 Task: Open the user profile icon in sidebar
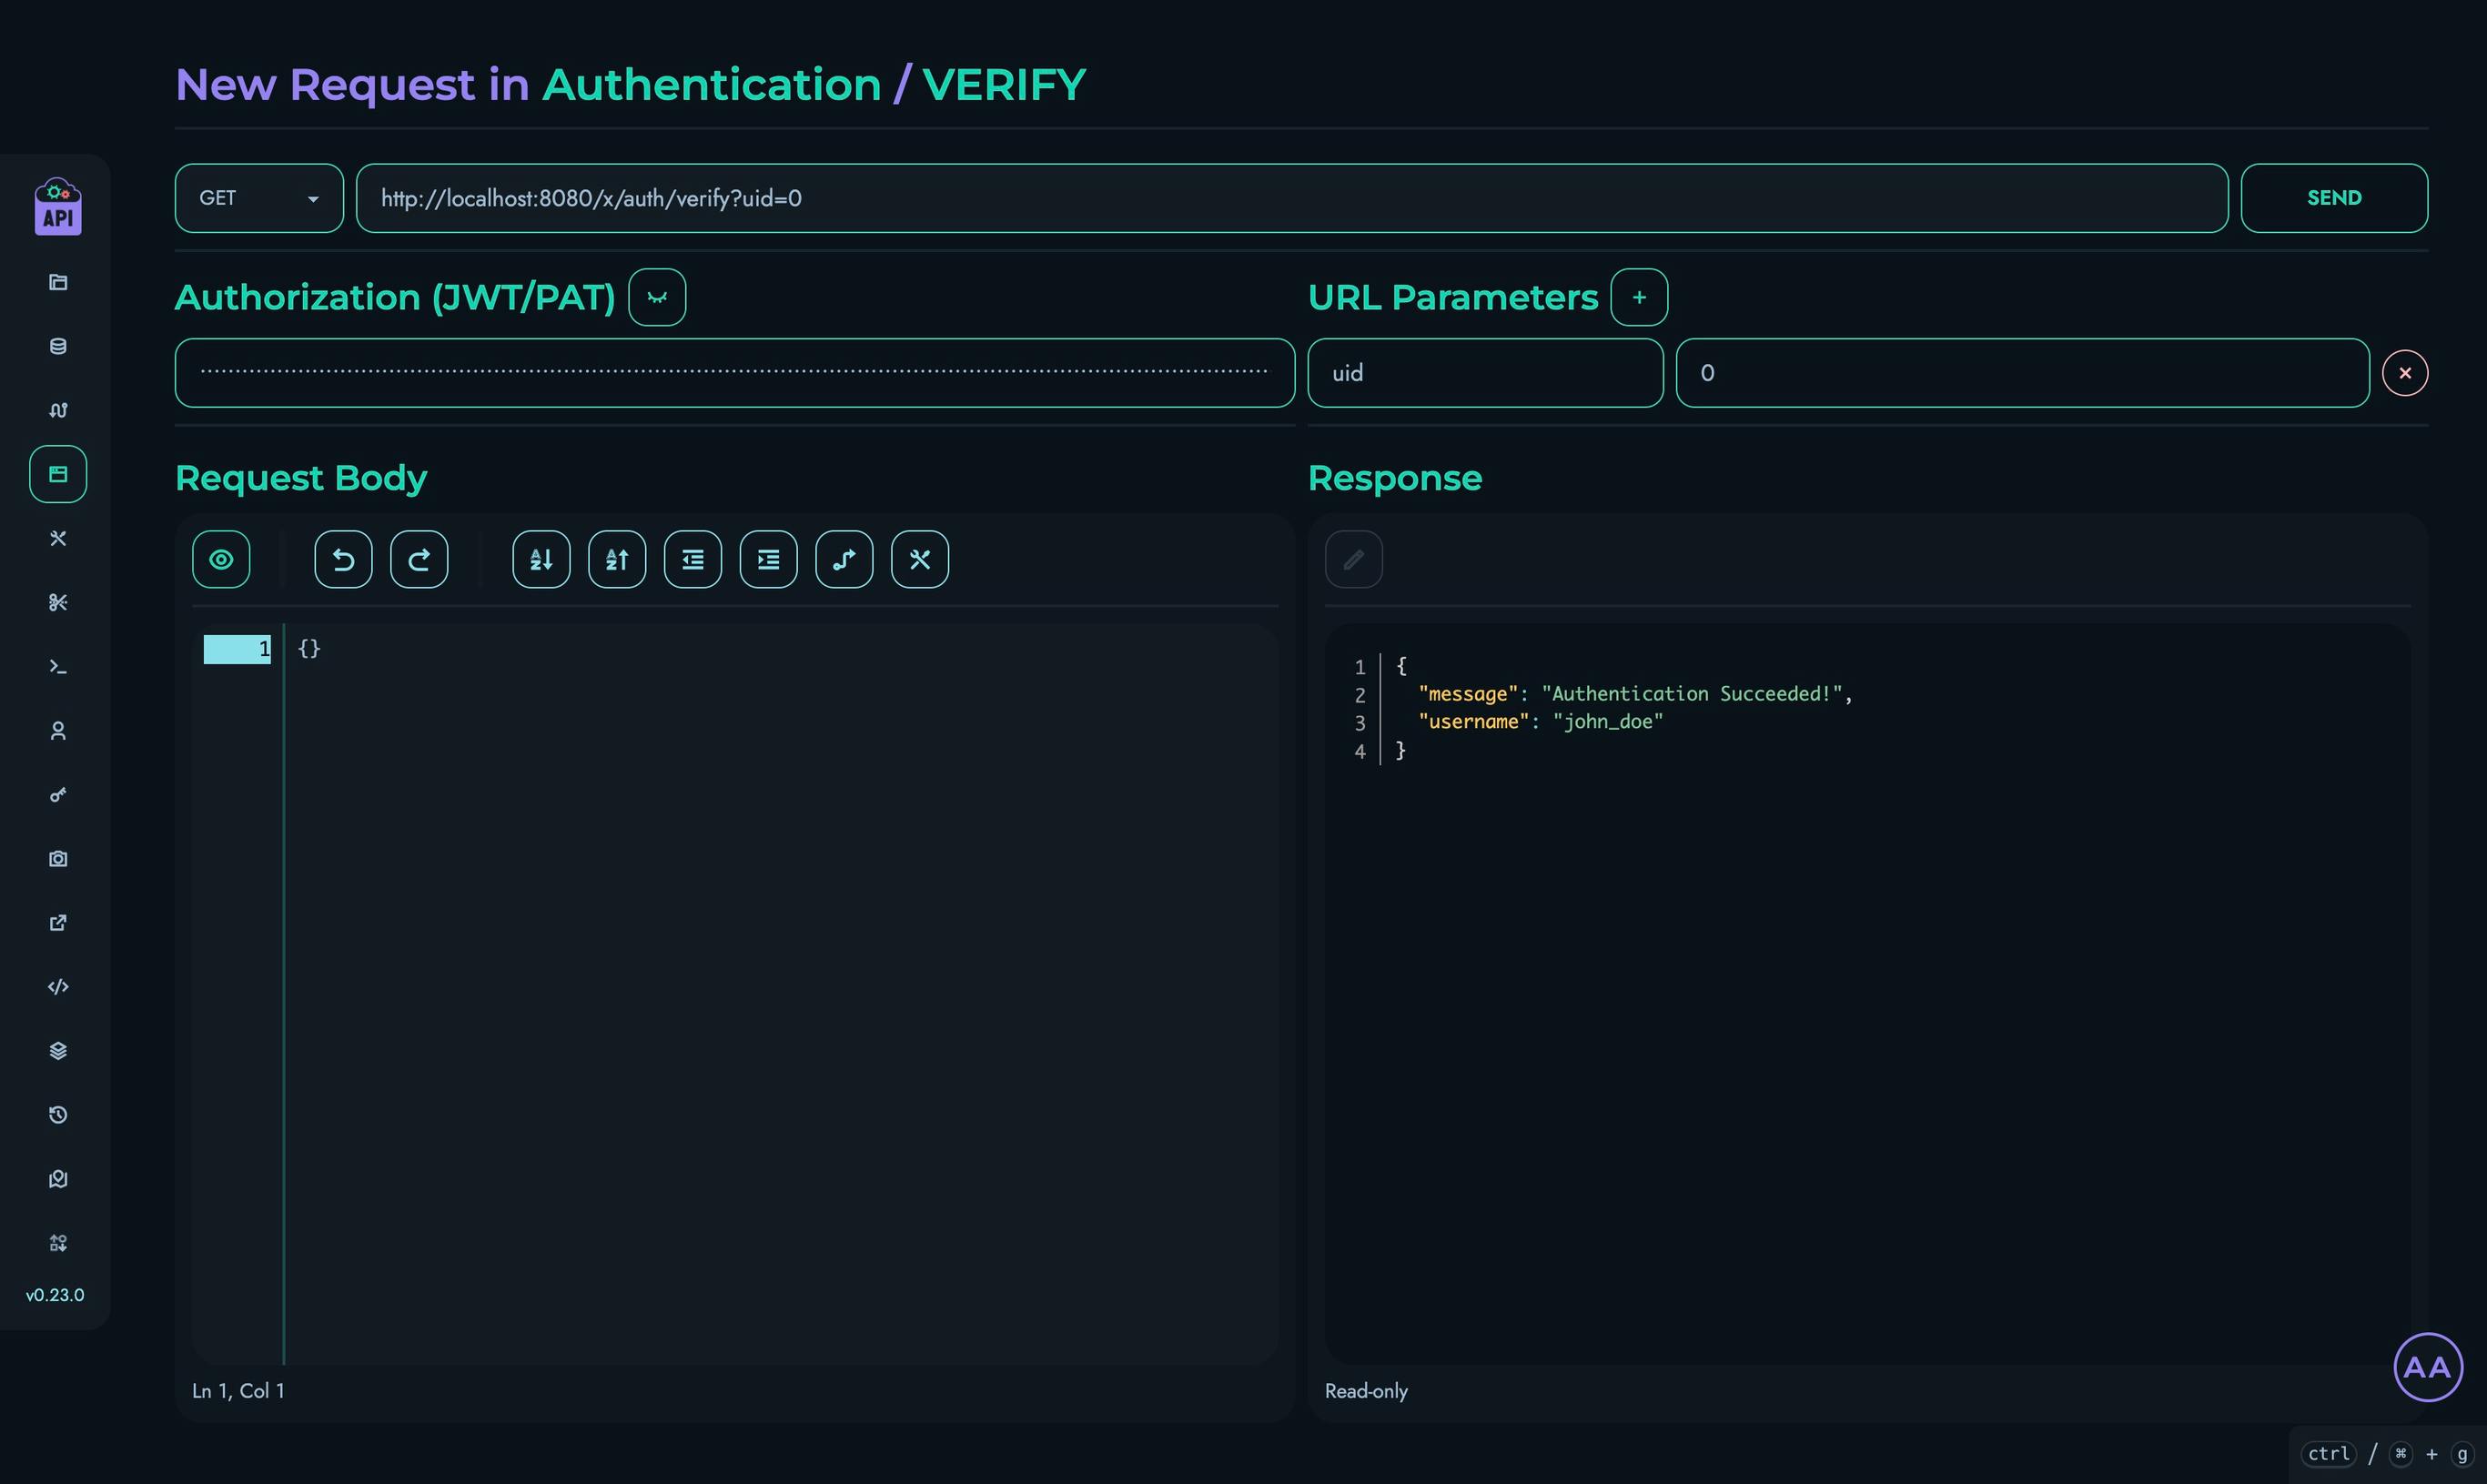pyautogui.click(x=58, y=731)
